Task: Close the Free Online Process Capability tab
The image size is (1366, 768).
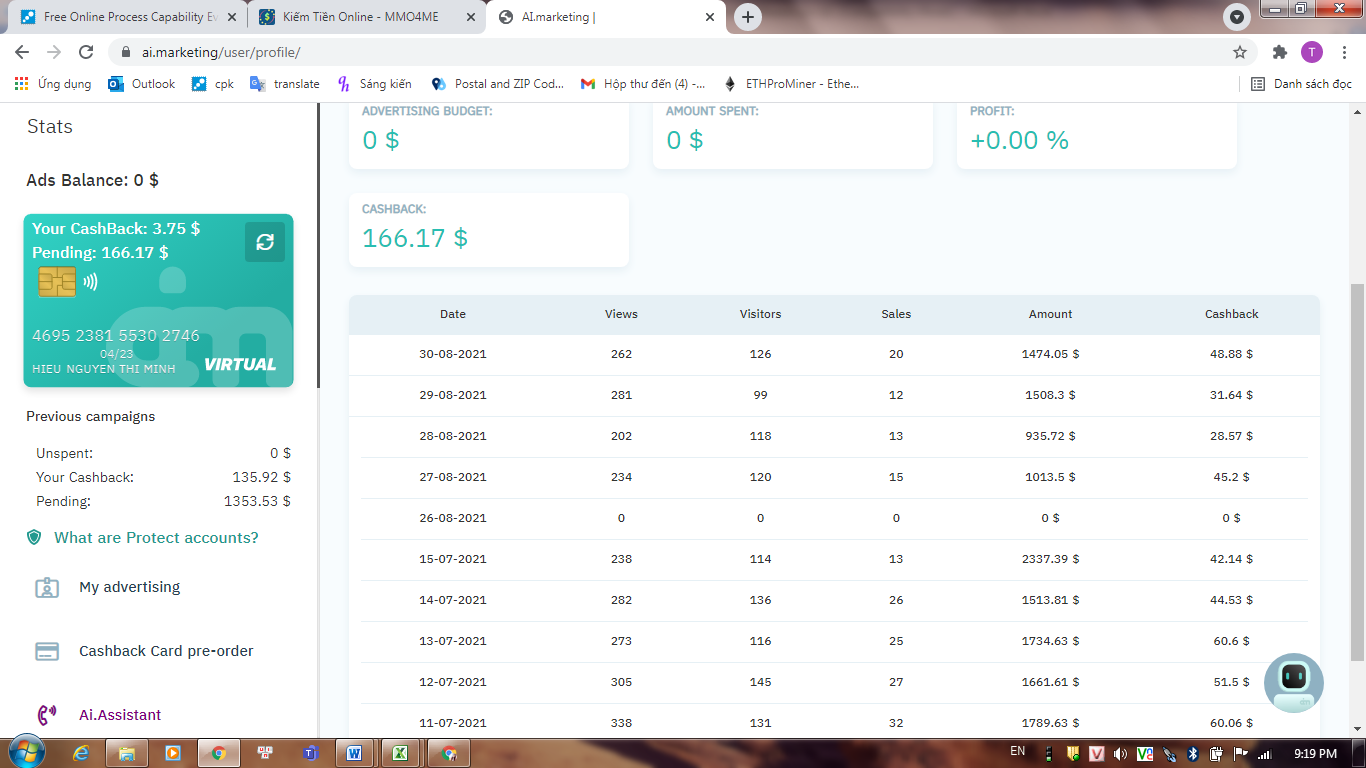Action: pos(231,17)
